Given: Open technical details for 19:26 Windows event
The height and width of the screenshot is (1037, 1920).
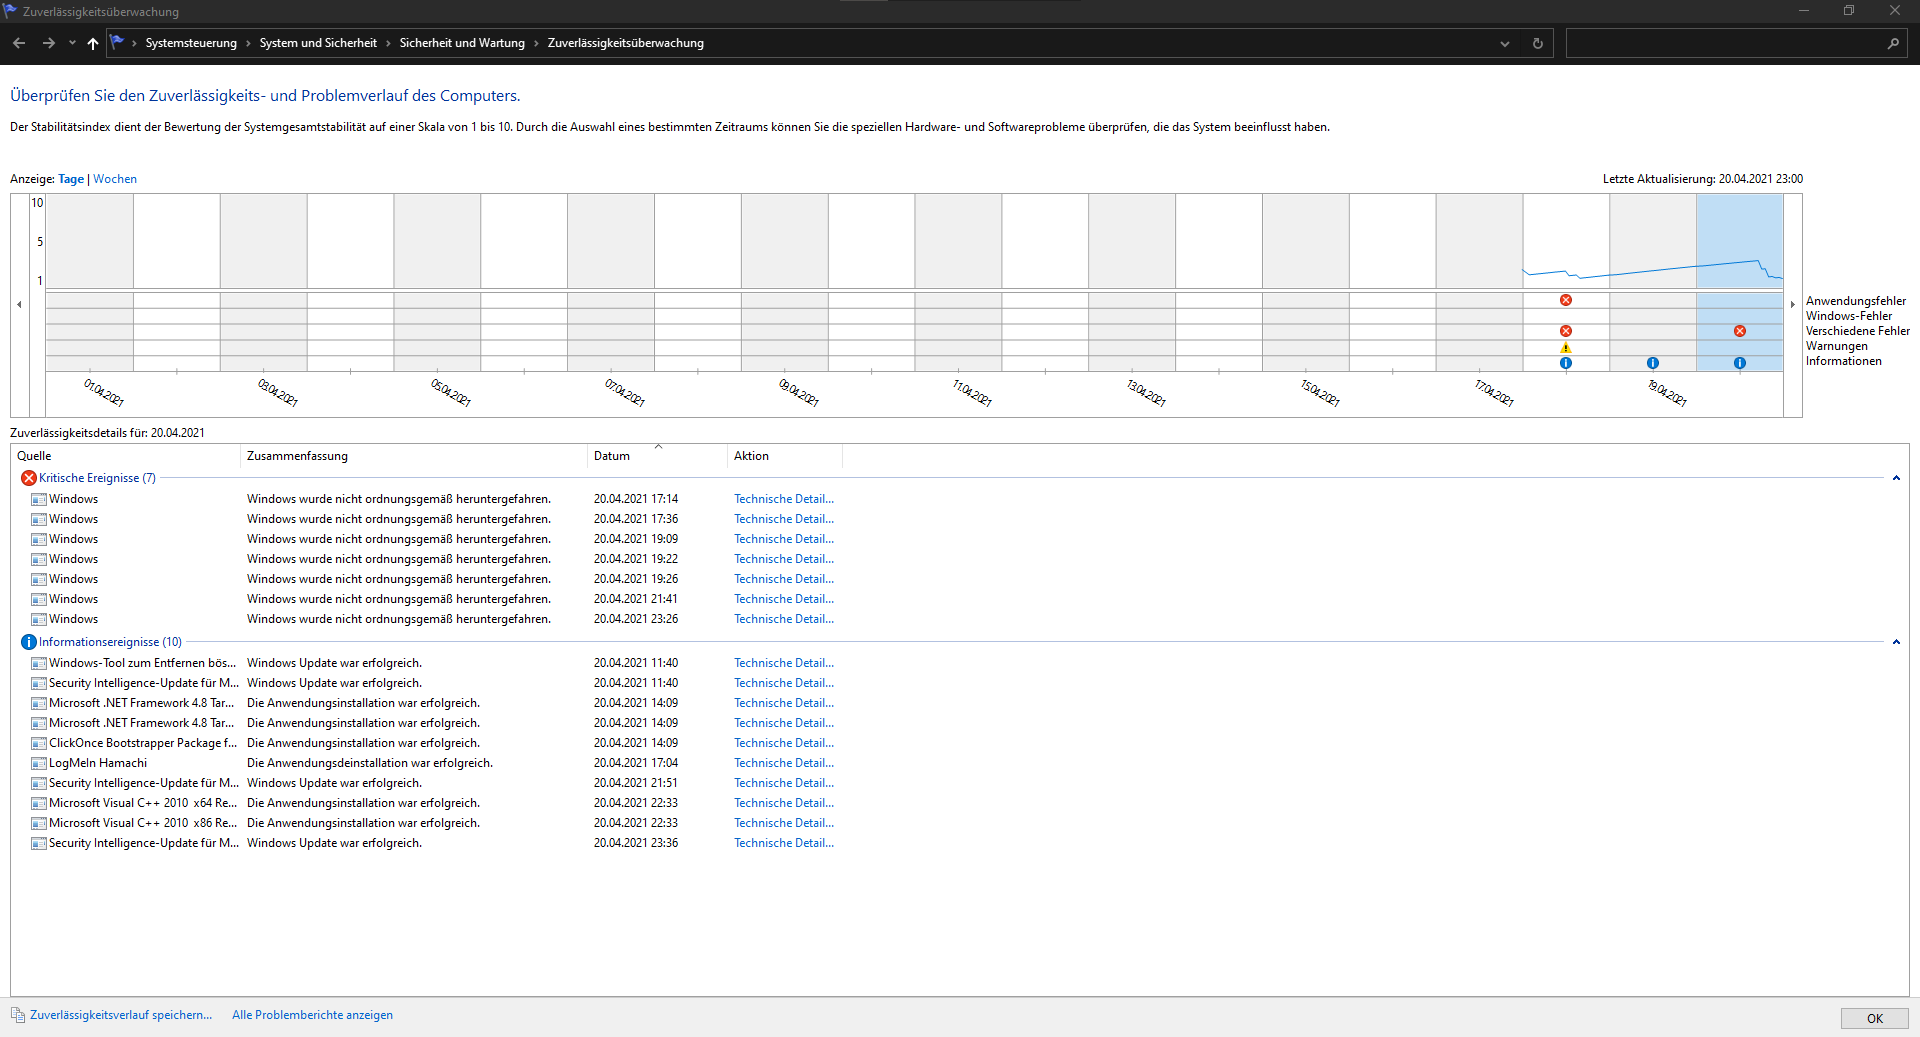Looking at the screenshot, I should tap(783, 579).
